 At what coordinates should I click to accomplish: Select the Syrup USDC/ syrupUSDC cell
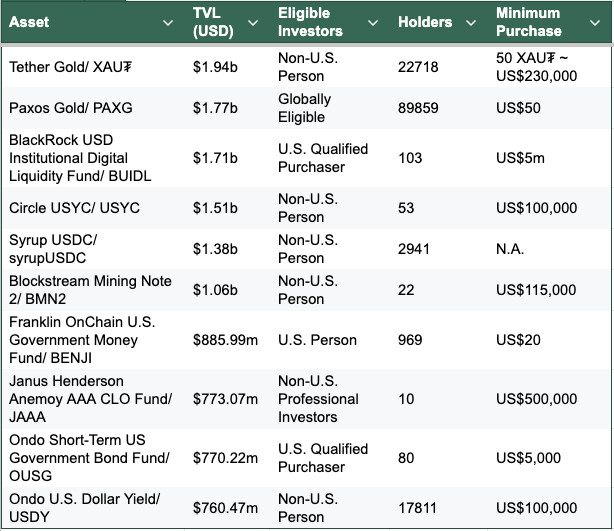[x=53, y=249]
